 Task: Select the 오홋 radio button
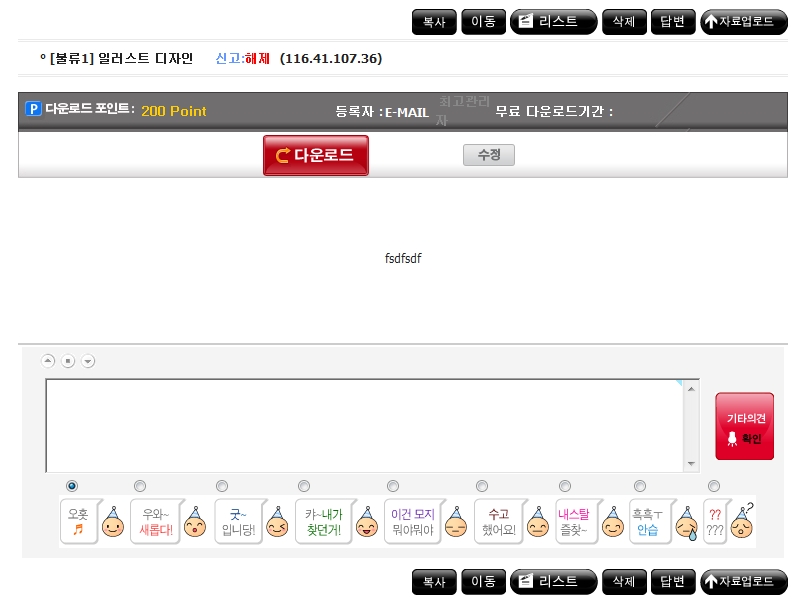(x=72, y=486)
